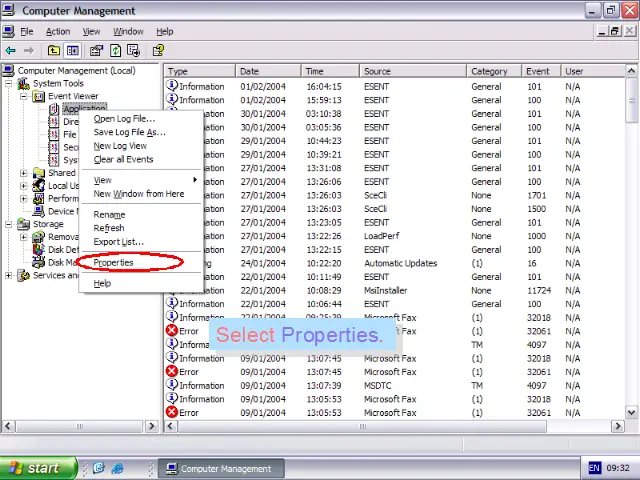This screenshot has height=480, width=640.
Task: Click the MsiInstaller source cell
Action: 385,291
